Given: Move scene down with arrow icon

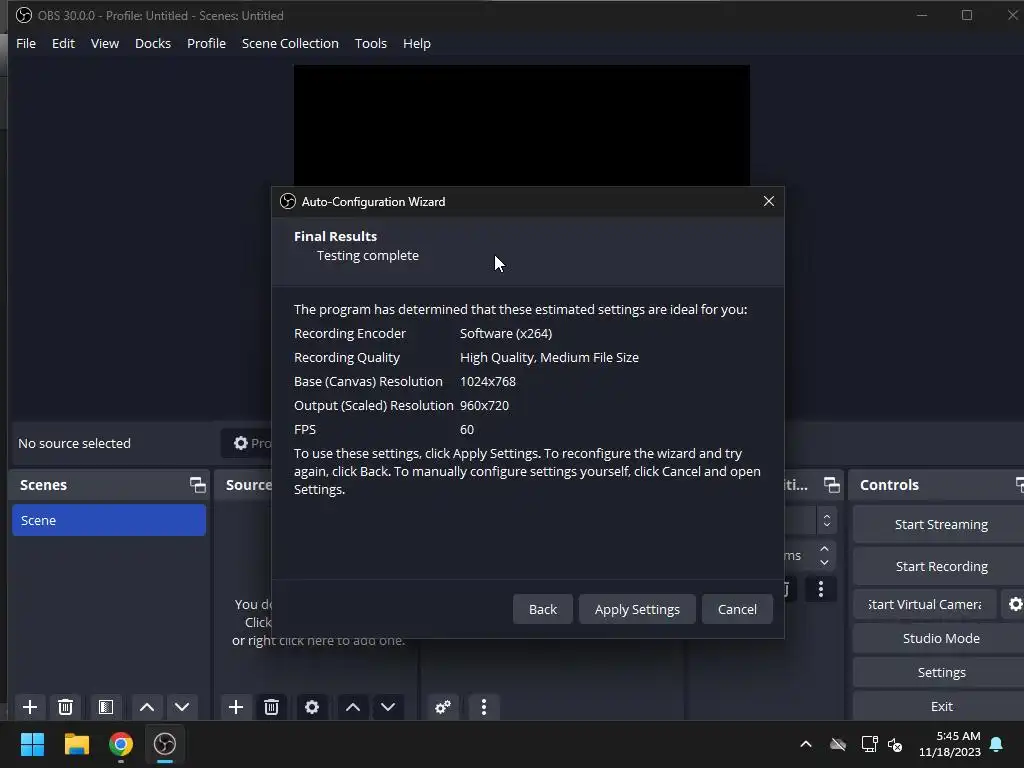Looking at the screenshot, I should pos(182,707).
